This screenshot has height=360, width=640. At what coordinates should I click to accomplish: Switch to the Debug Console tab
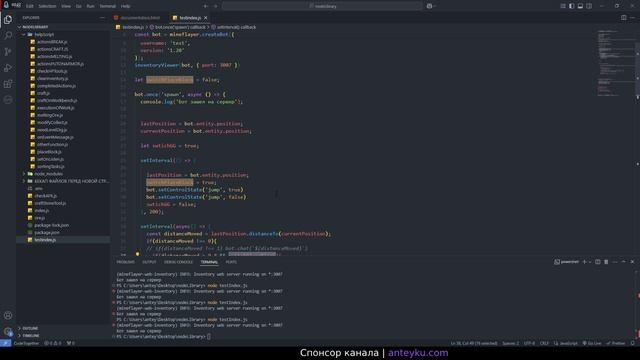pyautogui.click(x=178, y=262)
